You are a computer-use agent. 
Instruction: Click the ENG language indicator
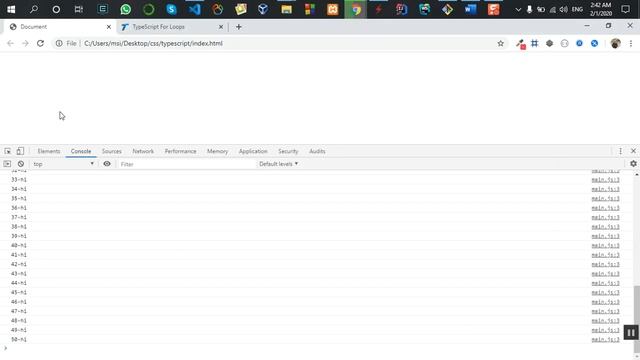[x=577, y=9]
